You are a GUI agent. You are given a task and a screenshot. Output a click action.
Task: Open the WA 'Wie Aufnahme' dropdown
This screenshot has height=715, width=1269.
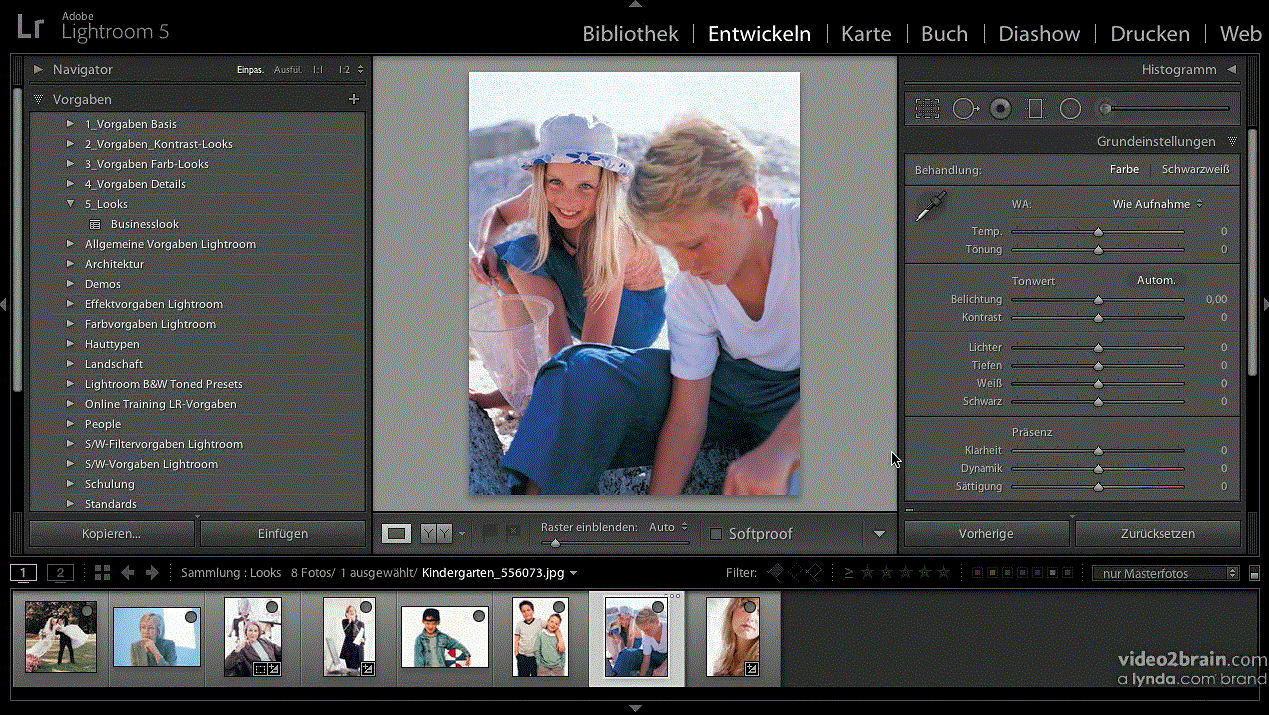click(1157, 204)
